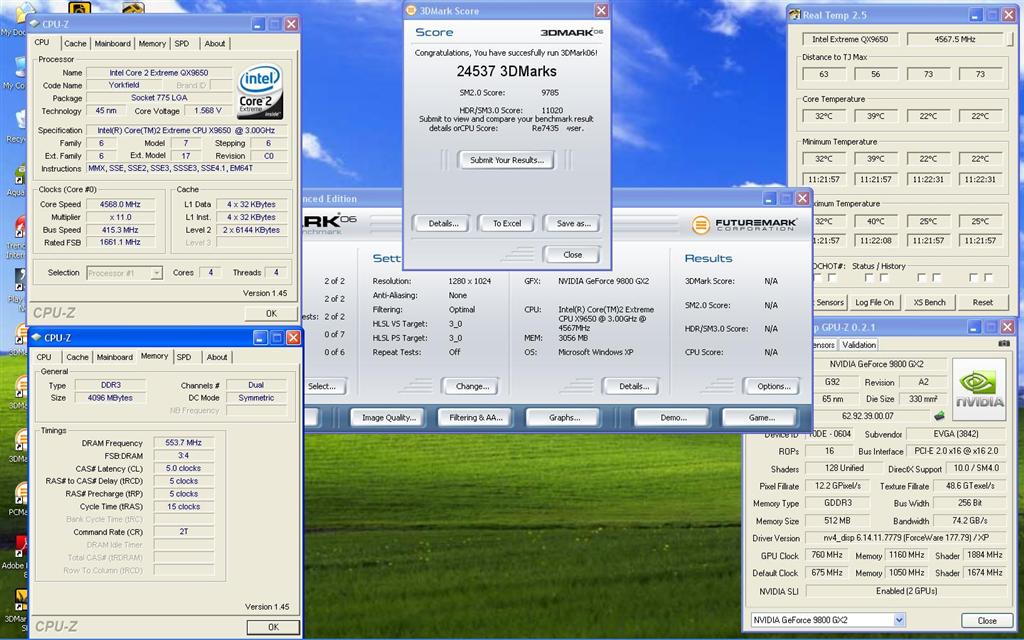Click the NVIDIA SLI Enabled (2 GPUs) field
Image resolution: width=1024 pixels, height=640 pixels.
click(x=905, y=591)
